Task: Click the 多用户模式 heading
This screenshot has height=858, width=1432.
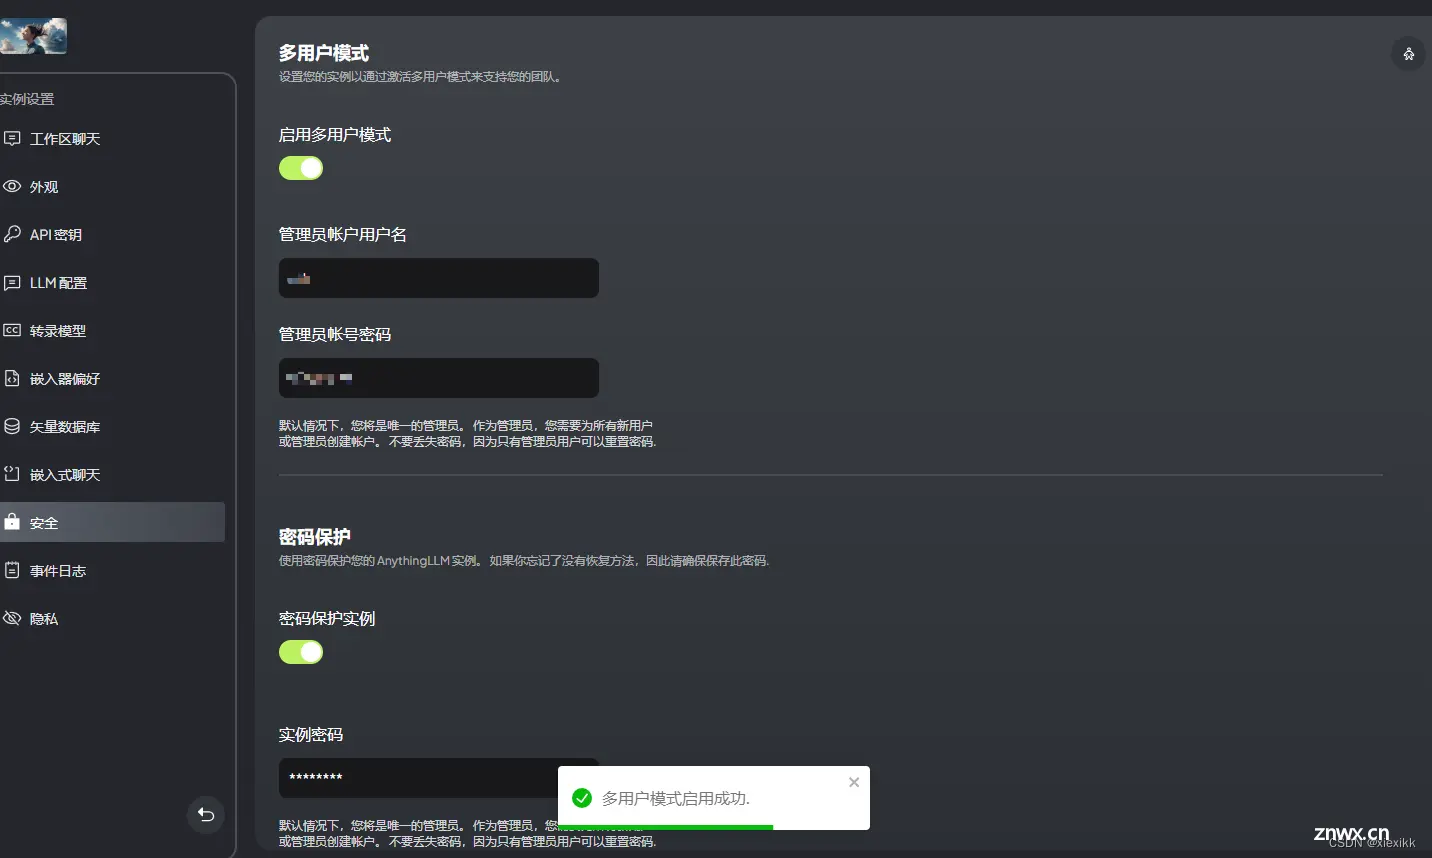Action: click(324, 53)
